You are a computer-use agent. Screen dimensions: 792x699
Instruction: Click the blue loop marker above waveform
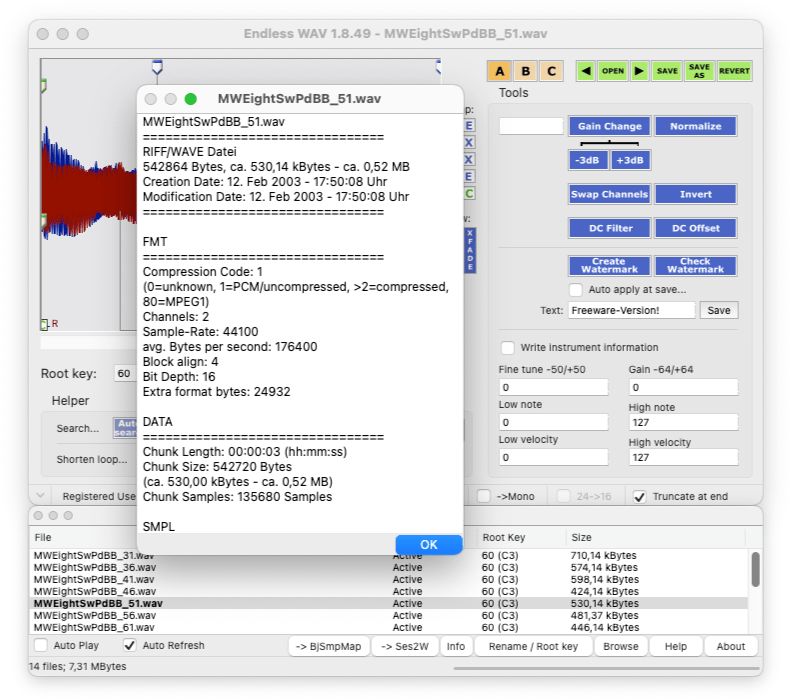pos(156,67)
